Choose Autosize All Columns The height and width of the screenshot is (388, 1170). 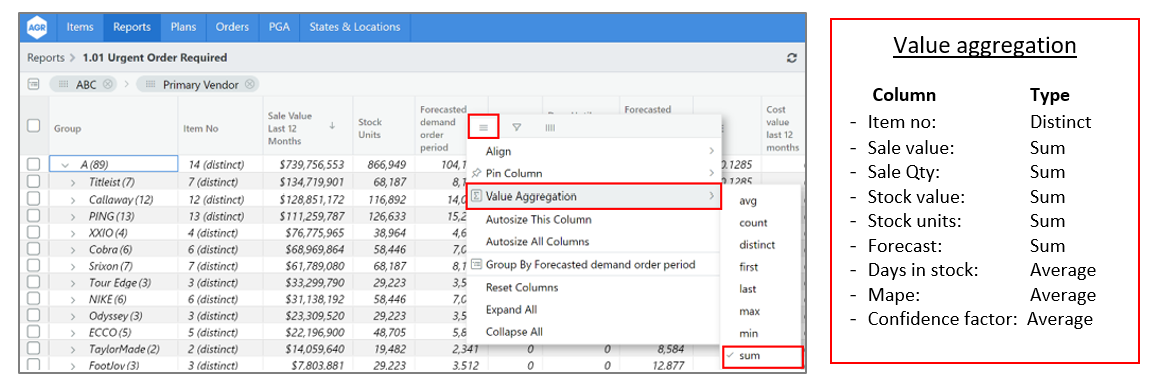tap(594, 242)
